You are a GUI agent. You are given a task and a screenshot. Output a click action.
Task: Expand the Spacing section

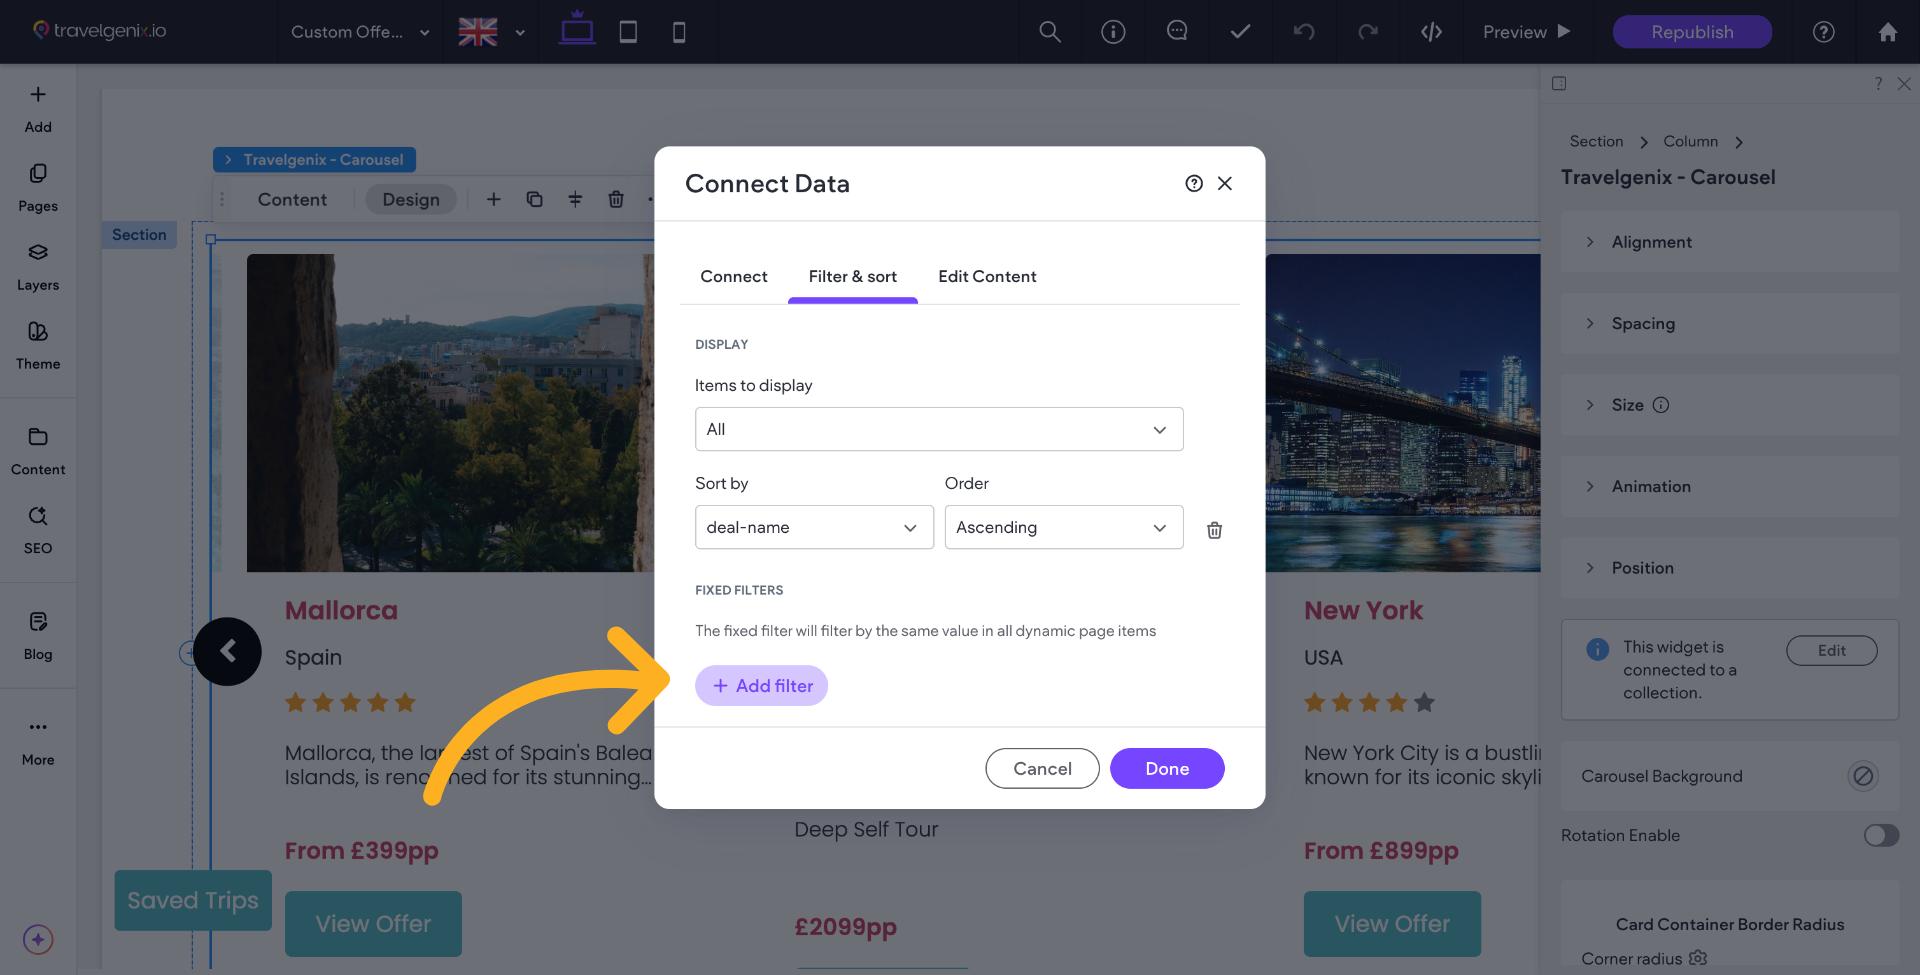click(x=1730, y=323)
